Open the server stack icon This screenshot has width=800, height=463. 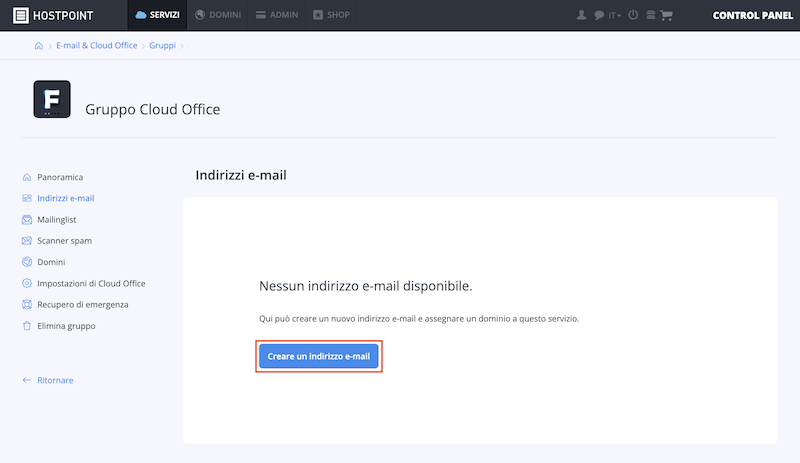[x=651, y=15]
